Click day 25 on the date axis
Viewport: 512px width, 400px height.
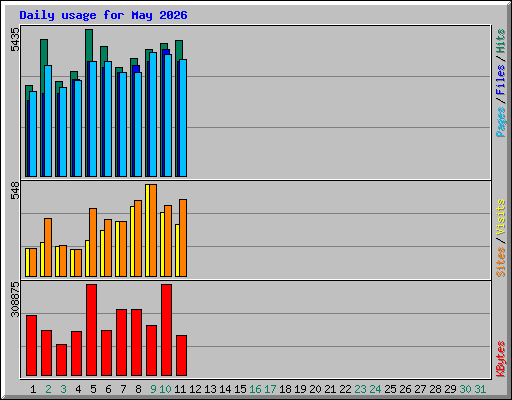tap(390, 389)
